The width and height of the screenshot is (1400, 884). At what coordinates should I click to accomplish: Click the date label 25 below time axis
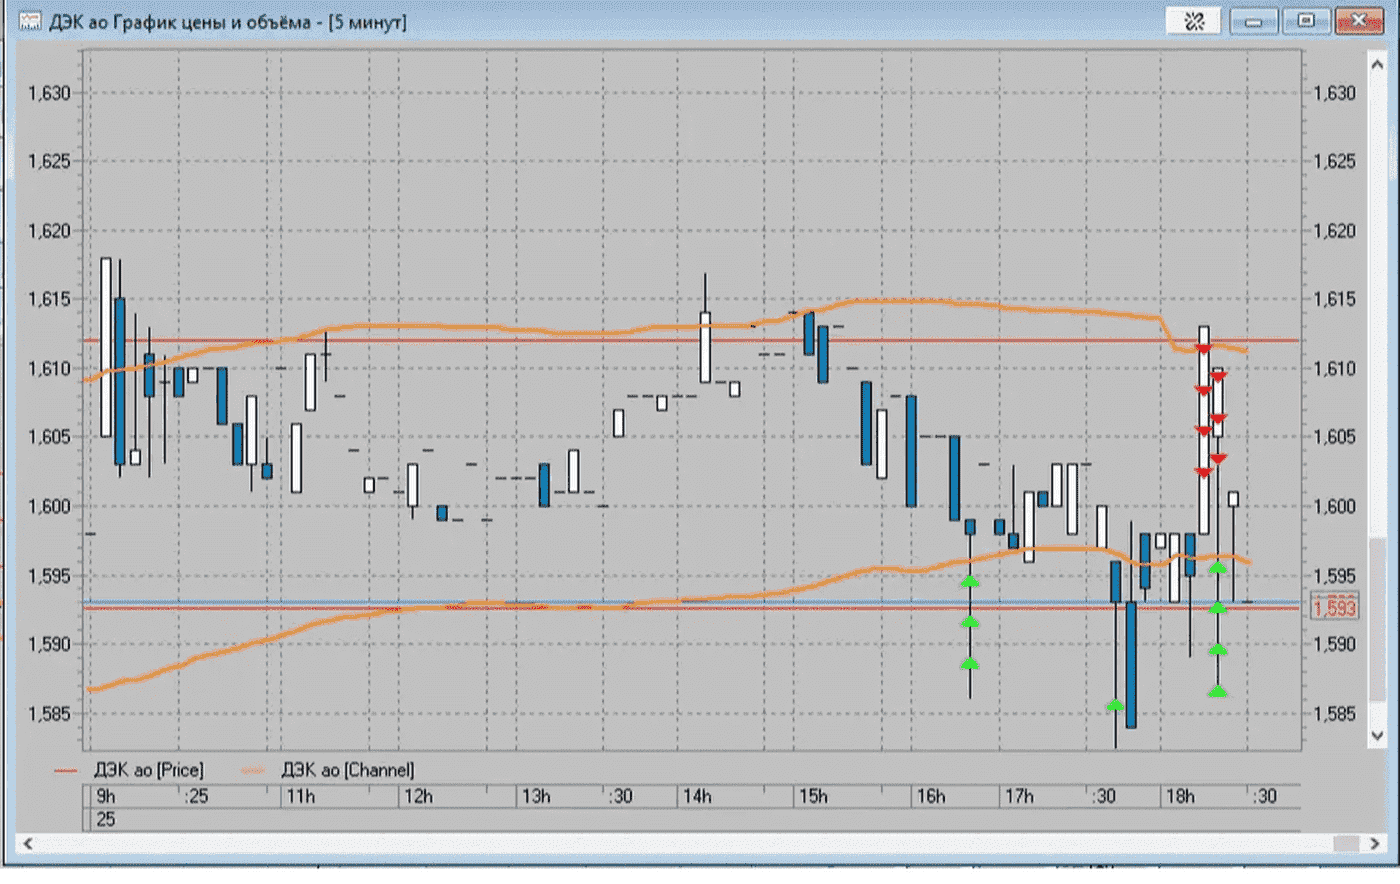[x=105, y=820]
